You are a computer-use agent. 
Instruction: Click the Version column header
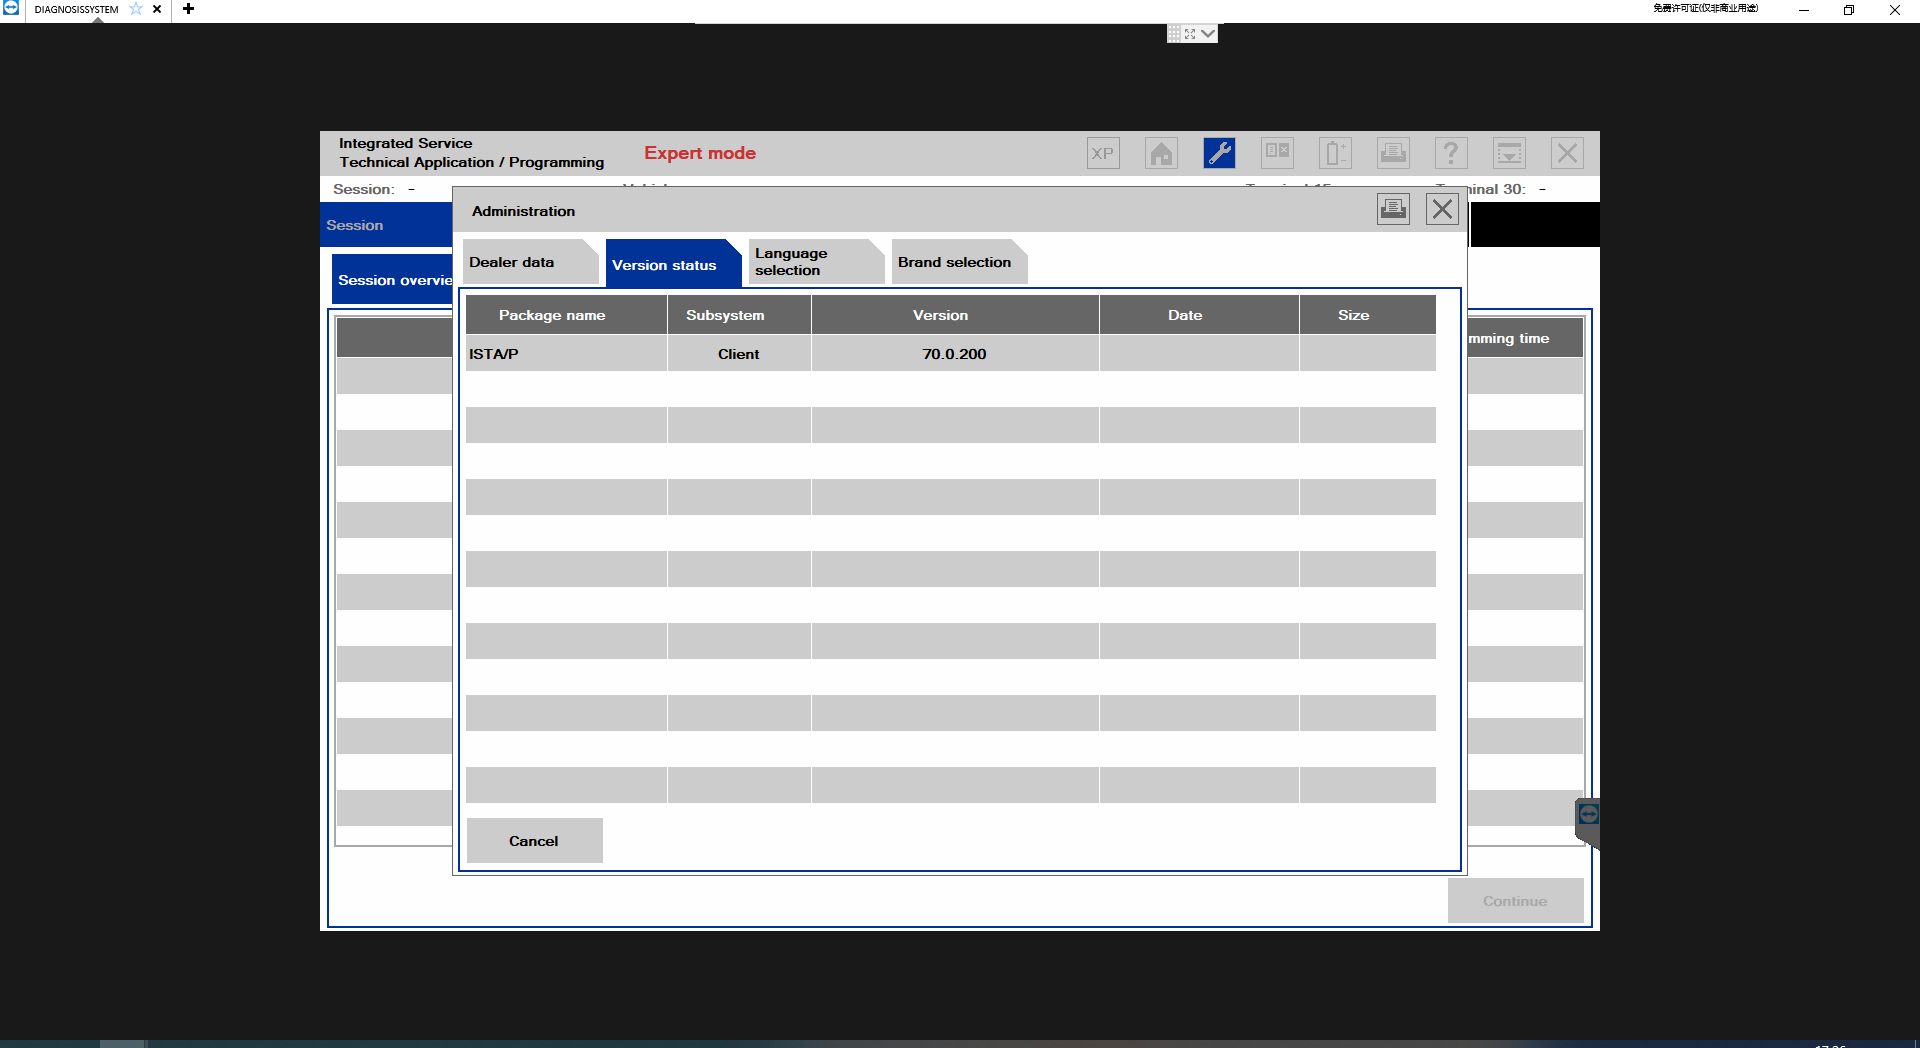coord(940,315)
